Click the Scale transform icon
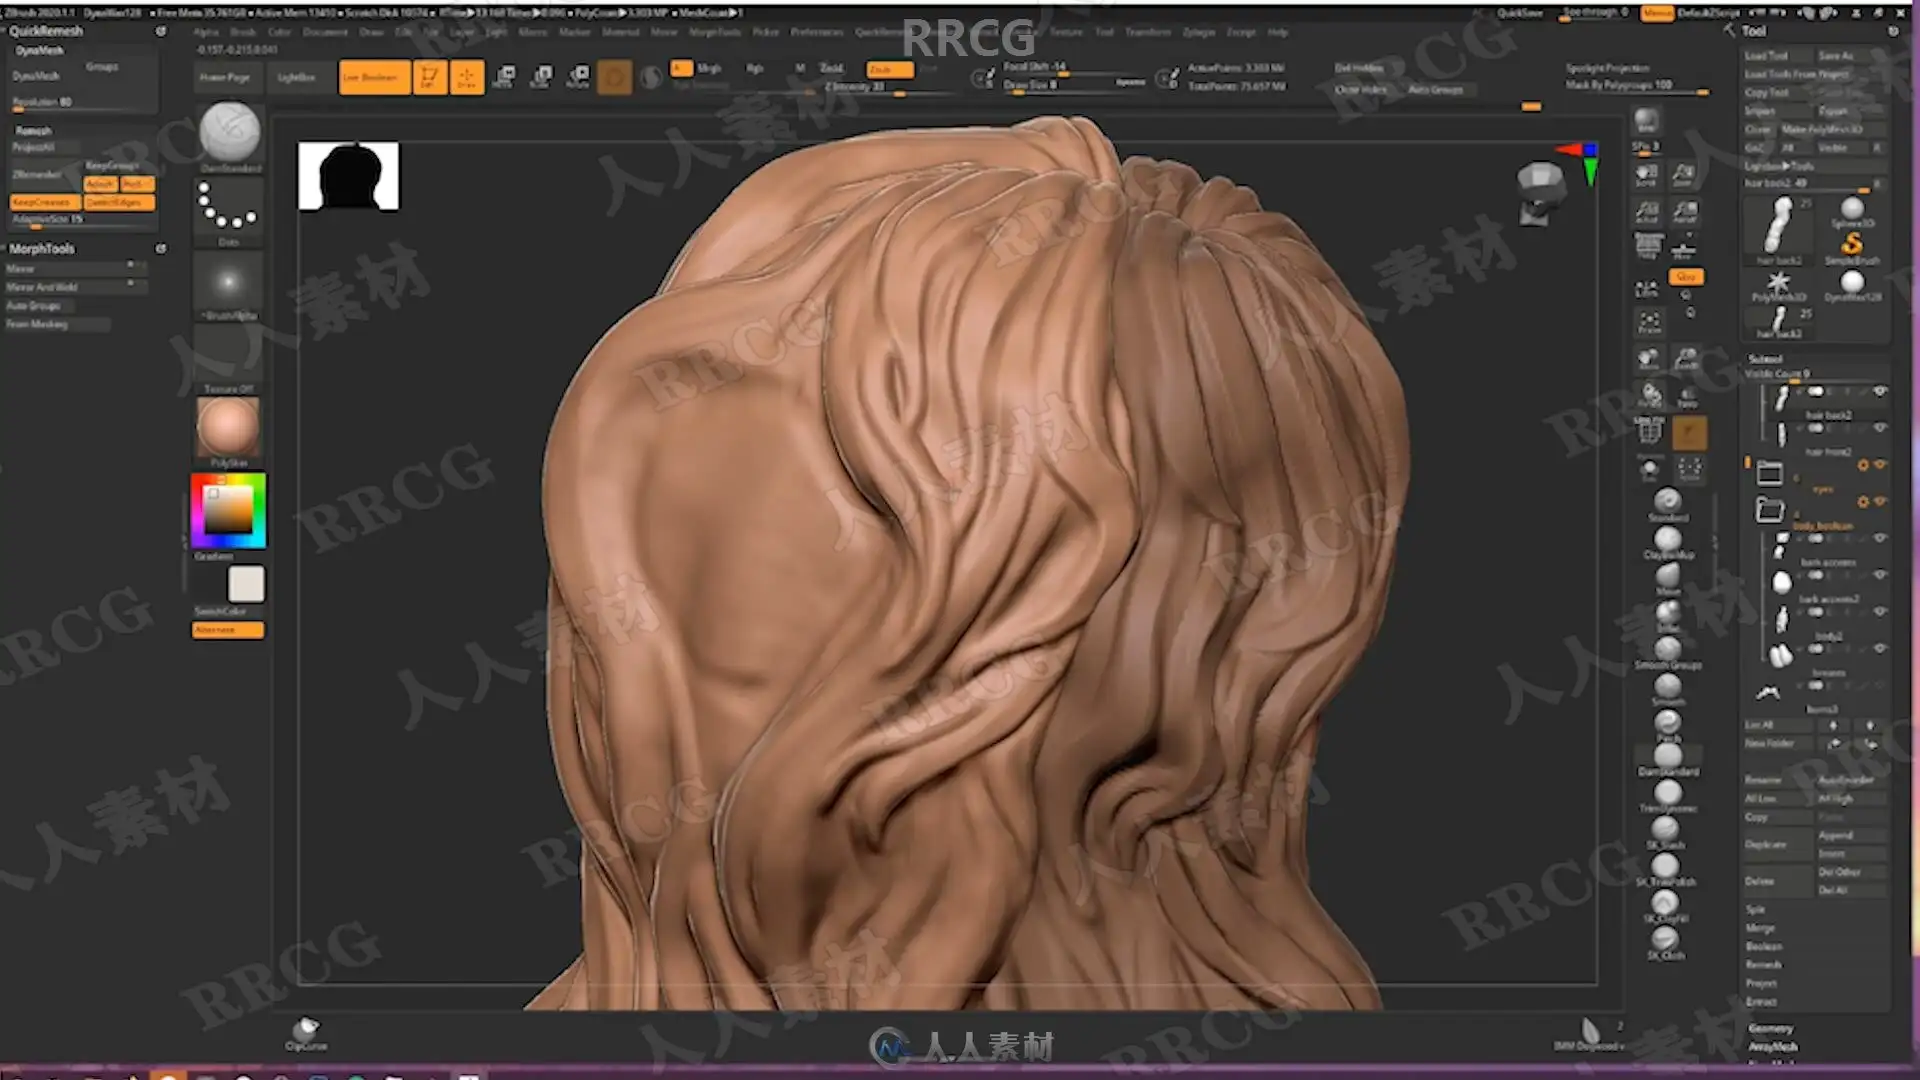Image resolution: width=1920 pixels, height=1080 pixels. pyautogui.click(x=542, y=77)
